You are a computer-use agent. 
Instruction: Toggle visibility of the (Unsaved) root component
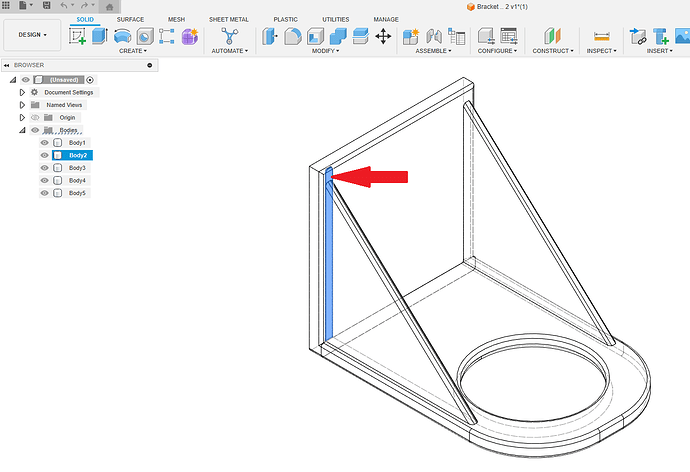click(26, 80)
